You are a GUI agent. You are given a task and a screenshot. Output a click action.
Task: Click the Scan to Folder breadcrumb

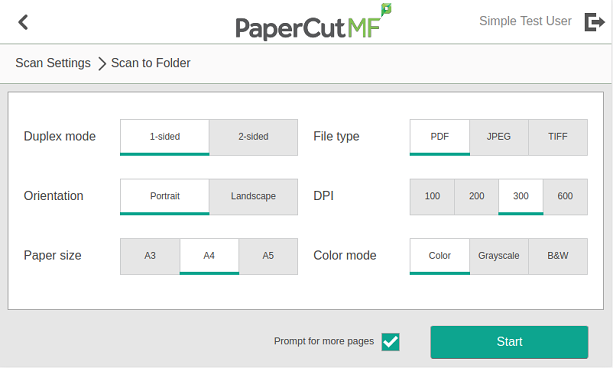151,63
